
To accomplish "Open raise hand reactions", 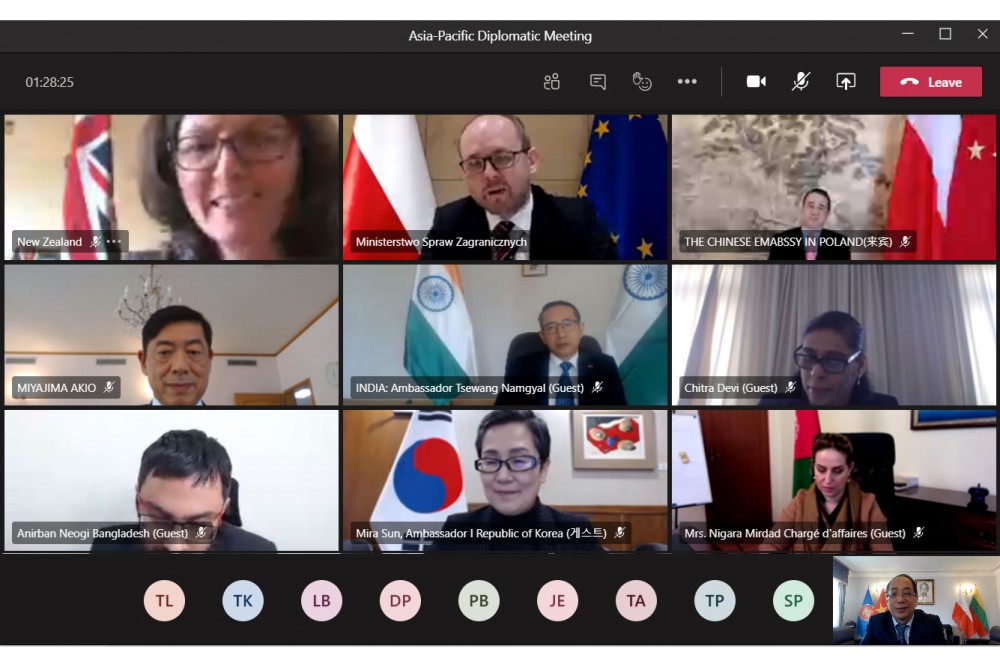I will click(642, 82).
